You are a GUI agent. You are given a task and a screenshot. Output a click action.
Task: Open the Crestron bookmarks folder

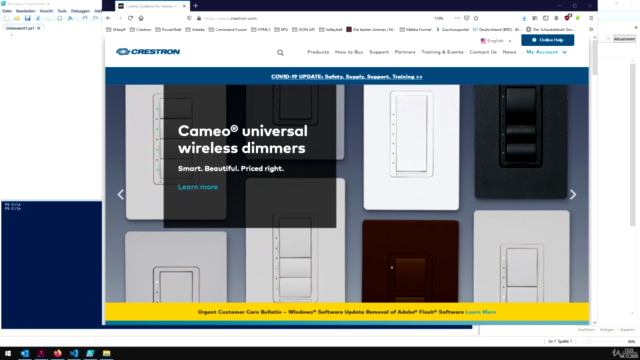click(x=140, y=29)
